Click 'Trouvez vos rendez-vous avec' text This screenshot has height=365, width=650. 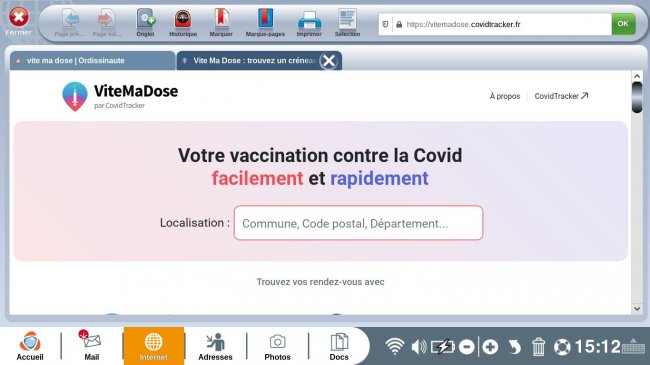(320, 282)
